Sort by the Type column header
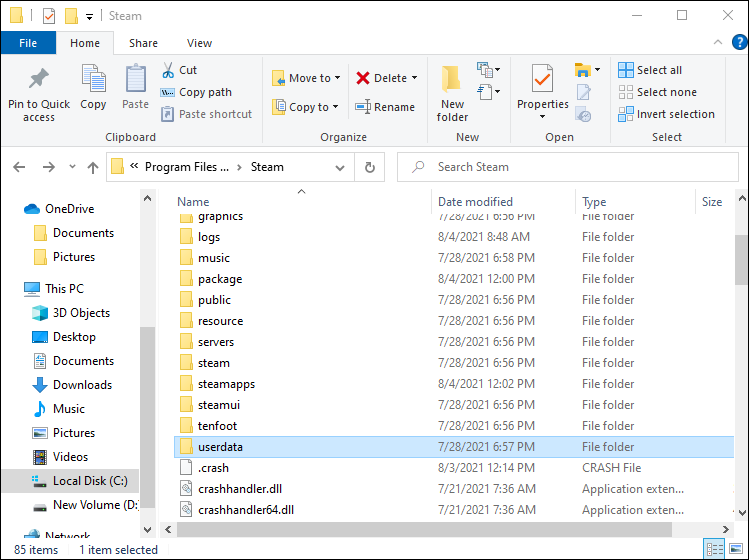Screen dimensions: 749x560 pyautogui.click(x=594, y=202)
